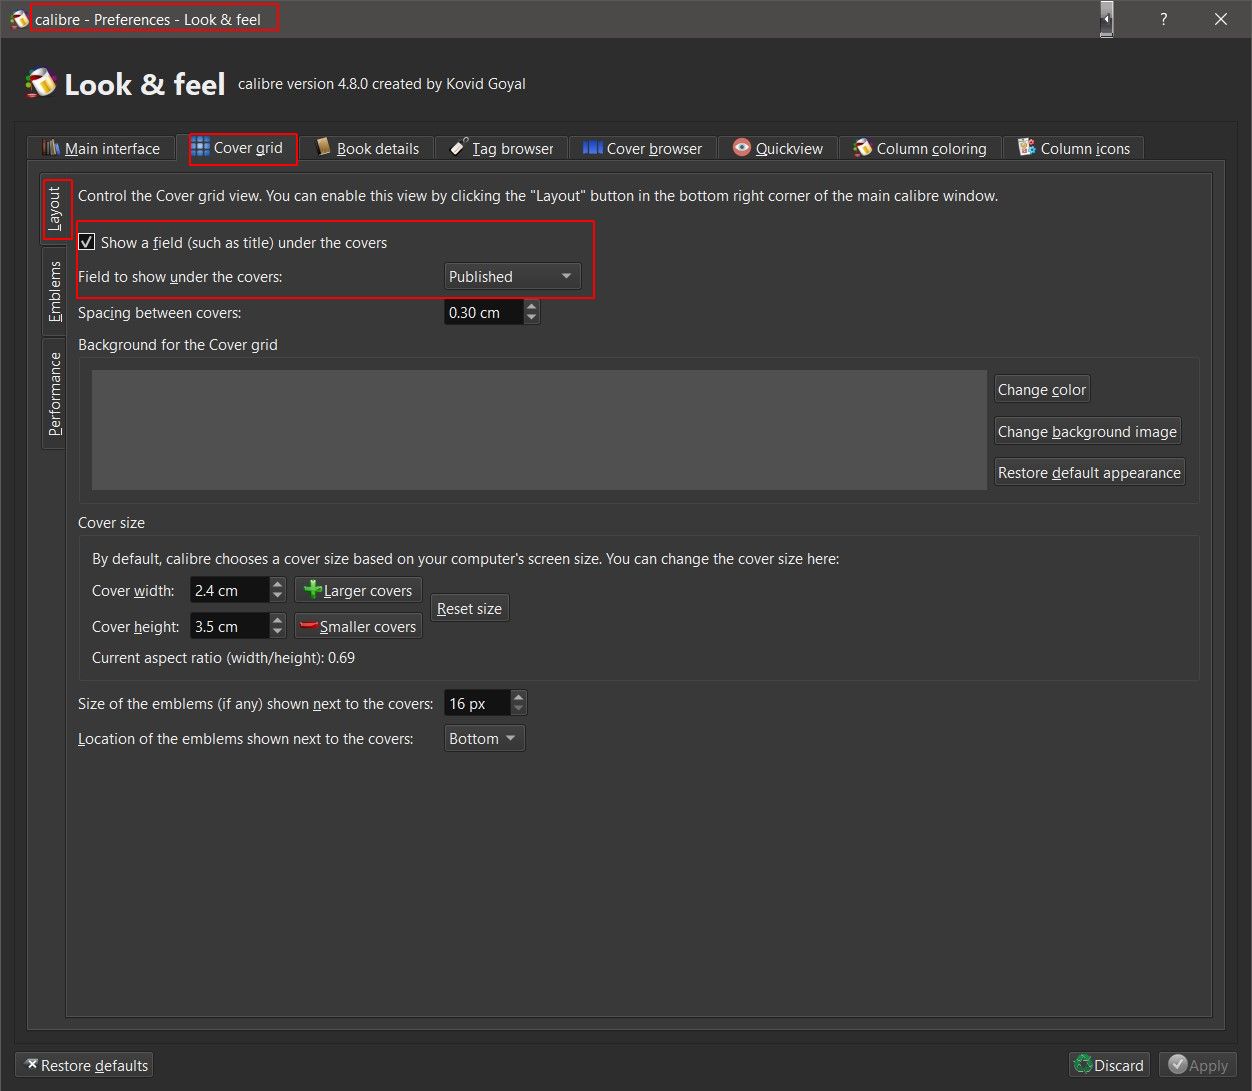Decrease emblem size with down arrow

coord(518,709)
